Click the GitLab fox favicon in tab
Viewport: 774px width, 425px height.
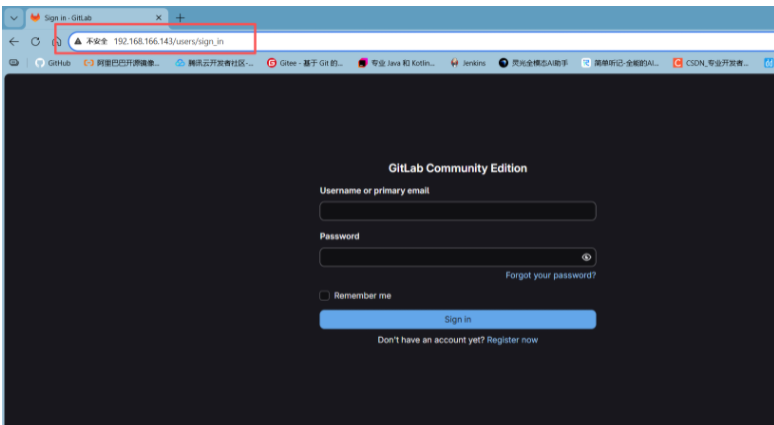click(x=35, y=18)
